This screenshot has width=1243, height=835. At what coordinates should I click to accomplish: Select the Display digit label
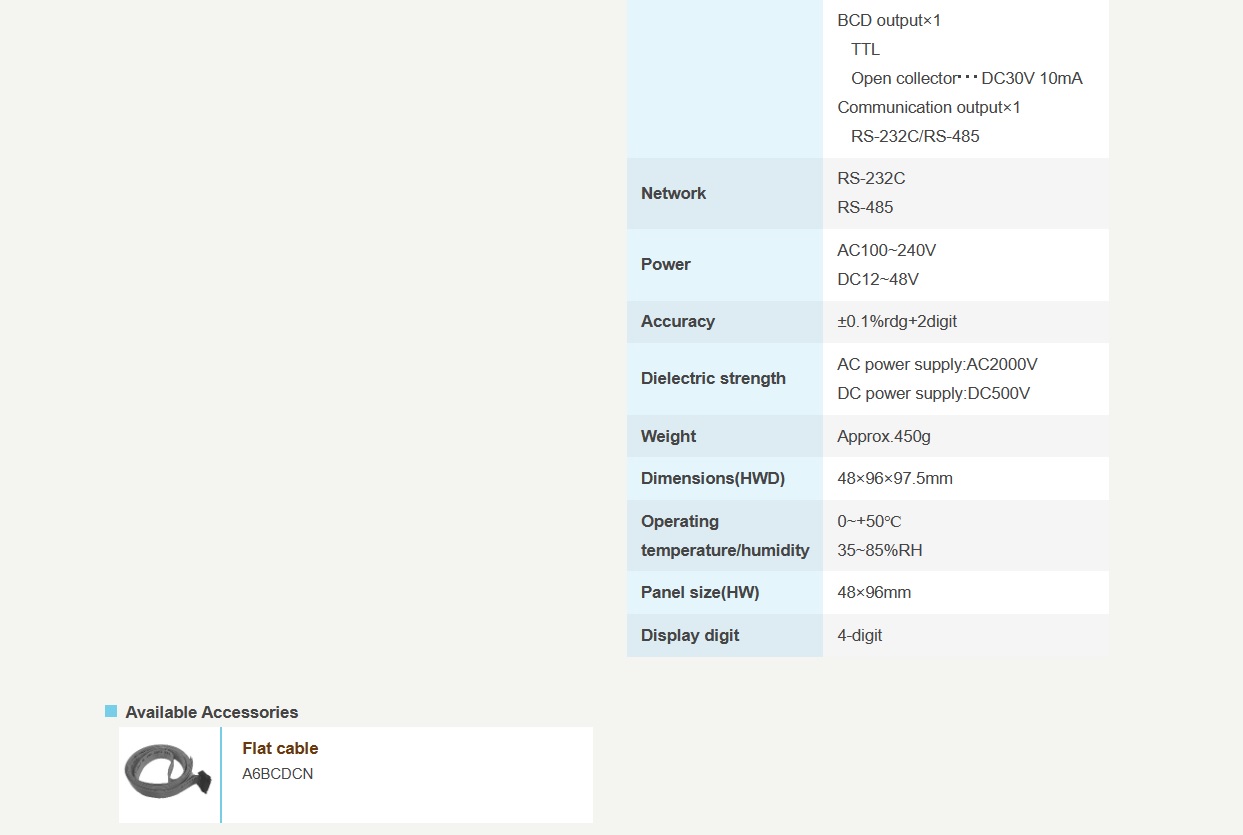(x=690, y=635)
